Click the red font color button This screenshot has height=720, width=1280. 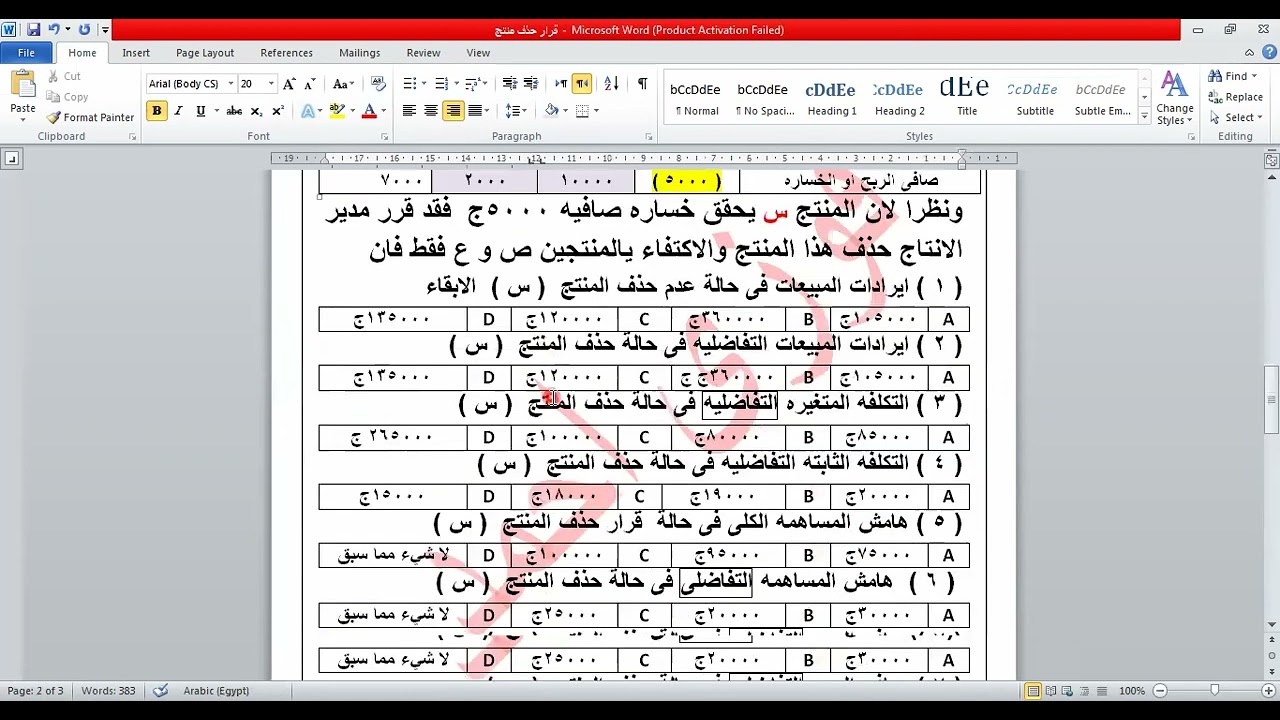click(x=369, y=111)
